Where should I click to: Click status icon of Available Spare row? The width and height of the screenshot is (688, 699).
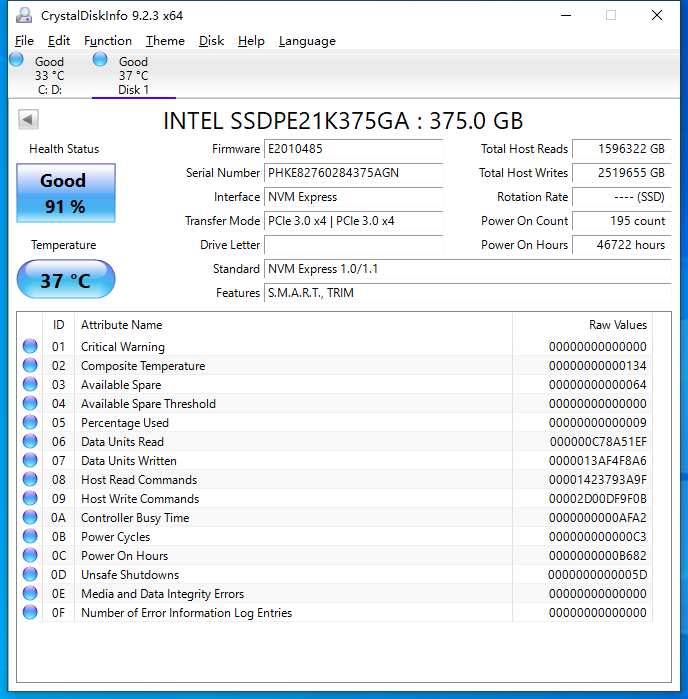(x=30, y=384)
